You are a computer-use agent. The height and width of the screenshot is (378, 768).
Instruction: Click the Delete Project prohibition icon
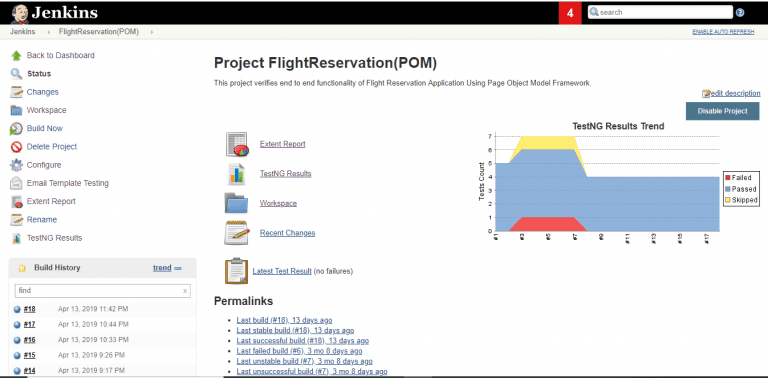16,147
